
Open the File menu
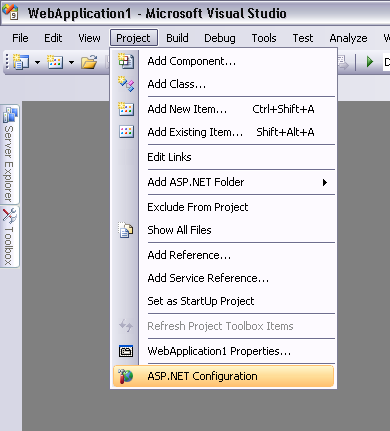[20, 38]
